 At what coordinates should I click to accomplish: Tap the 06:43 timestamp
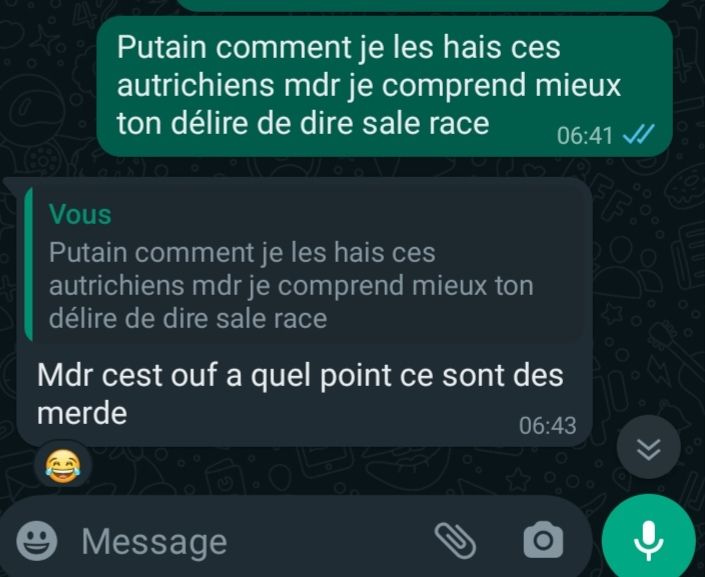coord(548,425)
